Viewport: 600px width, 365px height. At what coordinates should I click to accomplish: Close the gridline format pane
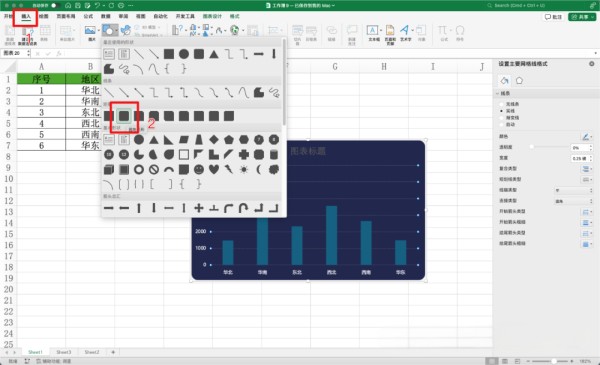592,64
